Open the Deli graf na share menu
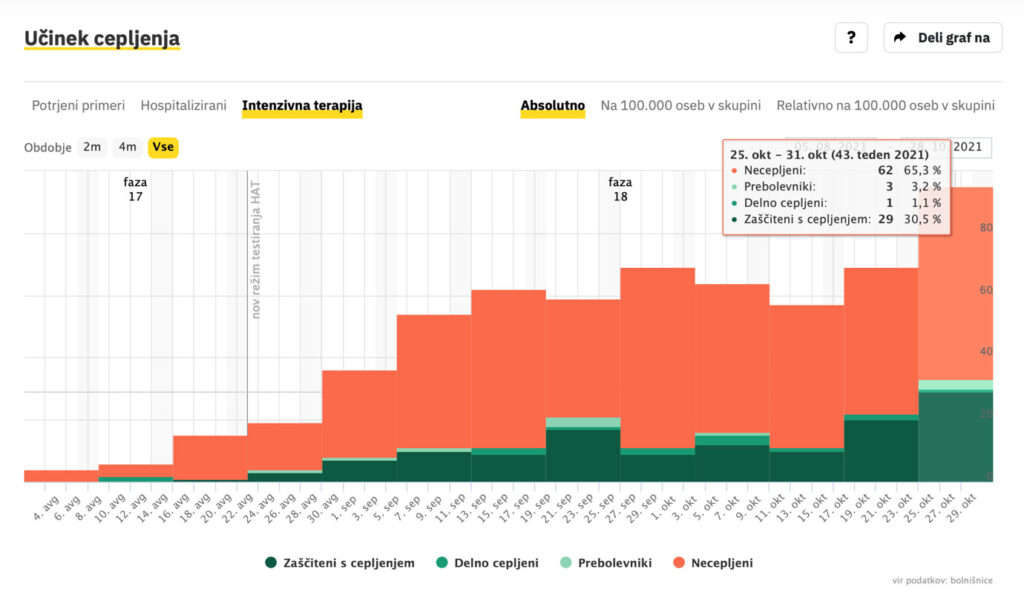Screen dimensions: 1024x598 [x=943, y=38]
